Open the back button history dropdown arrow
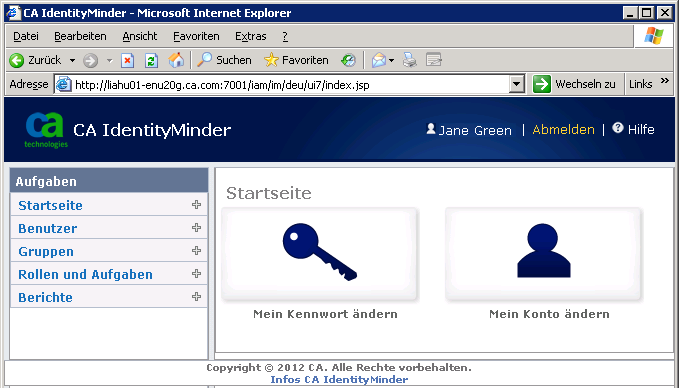The image size is (684, 388). pos(72,60)
